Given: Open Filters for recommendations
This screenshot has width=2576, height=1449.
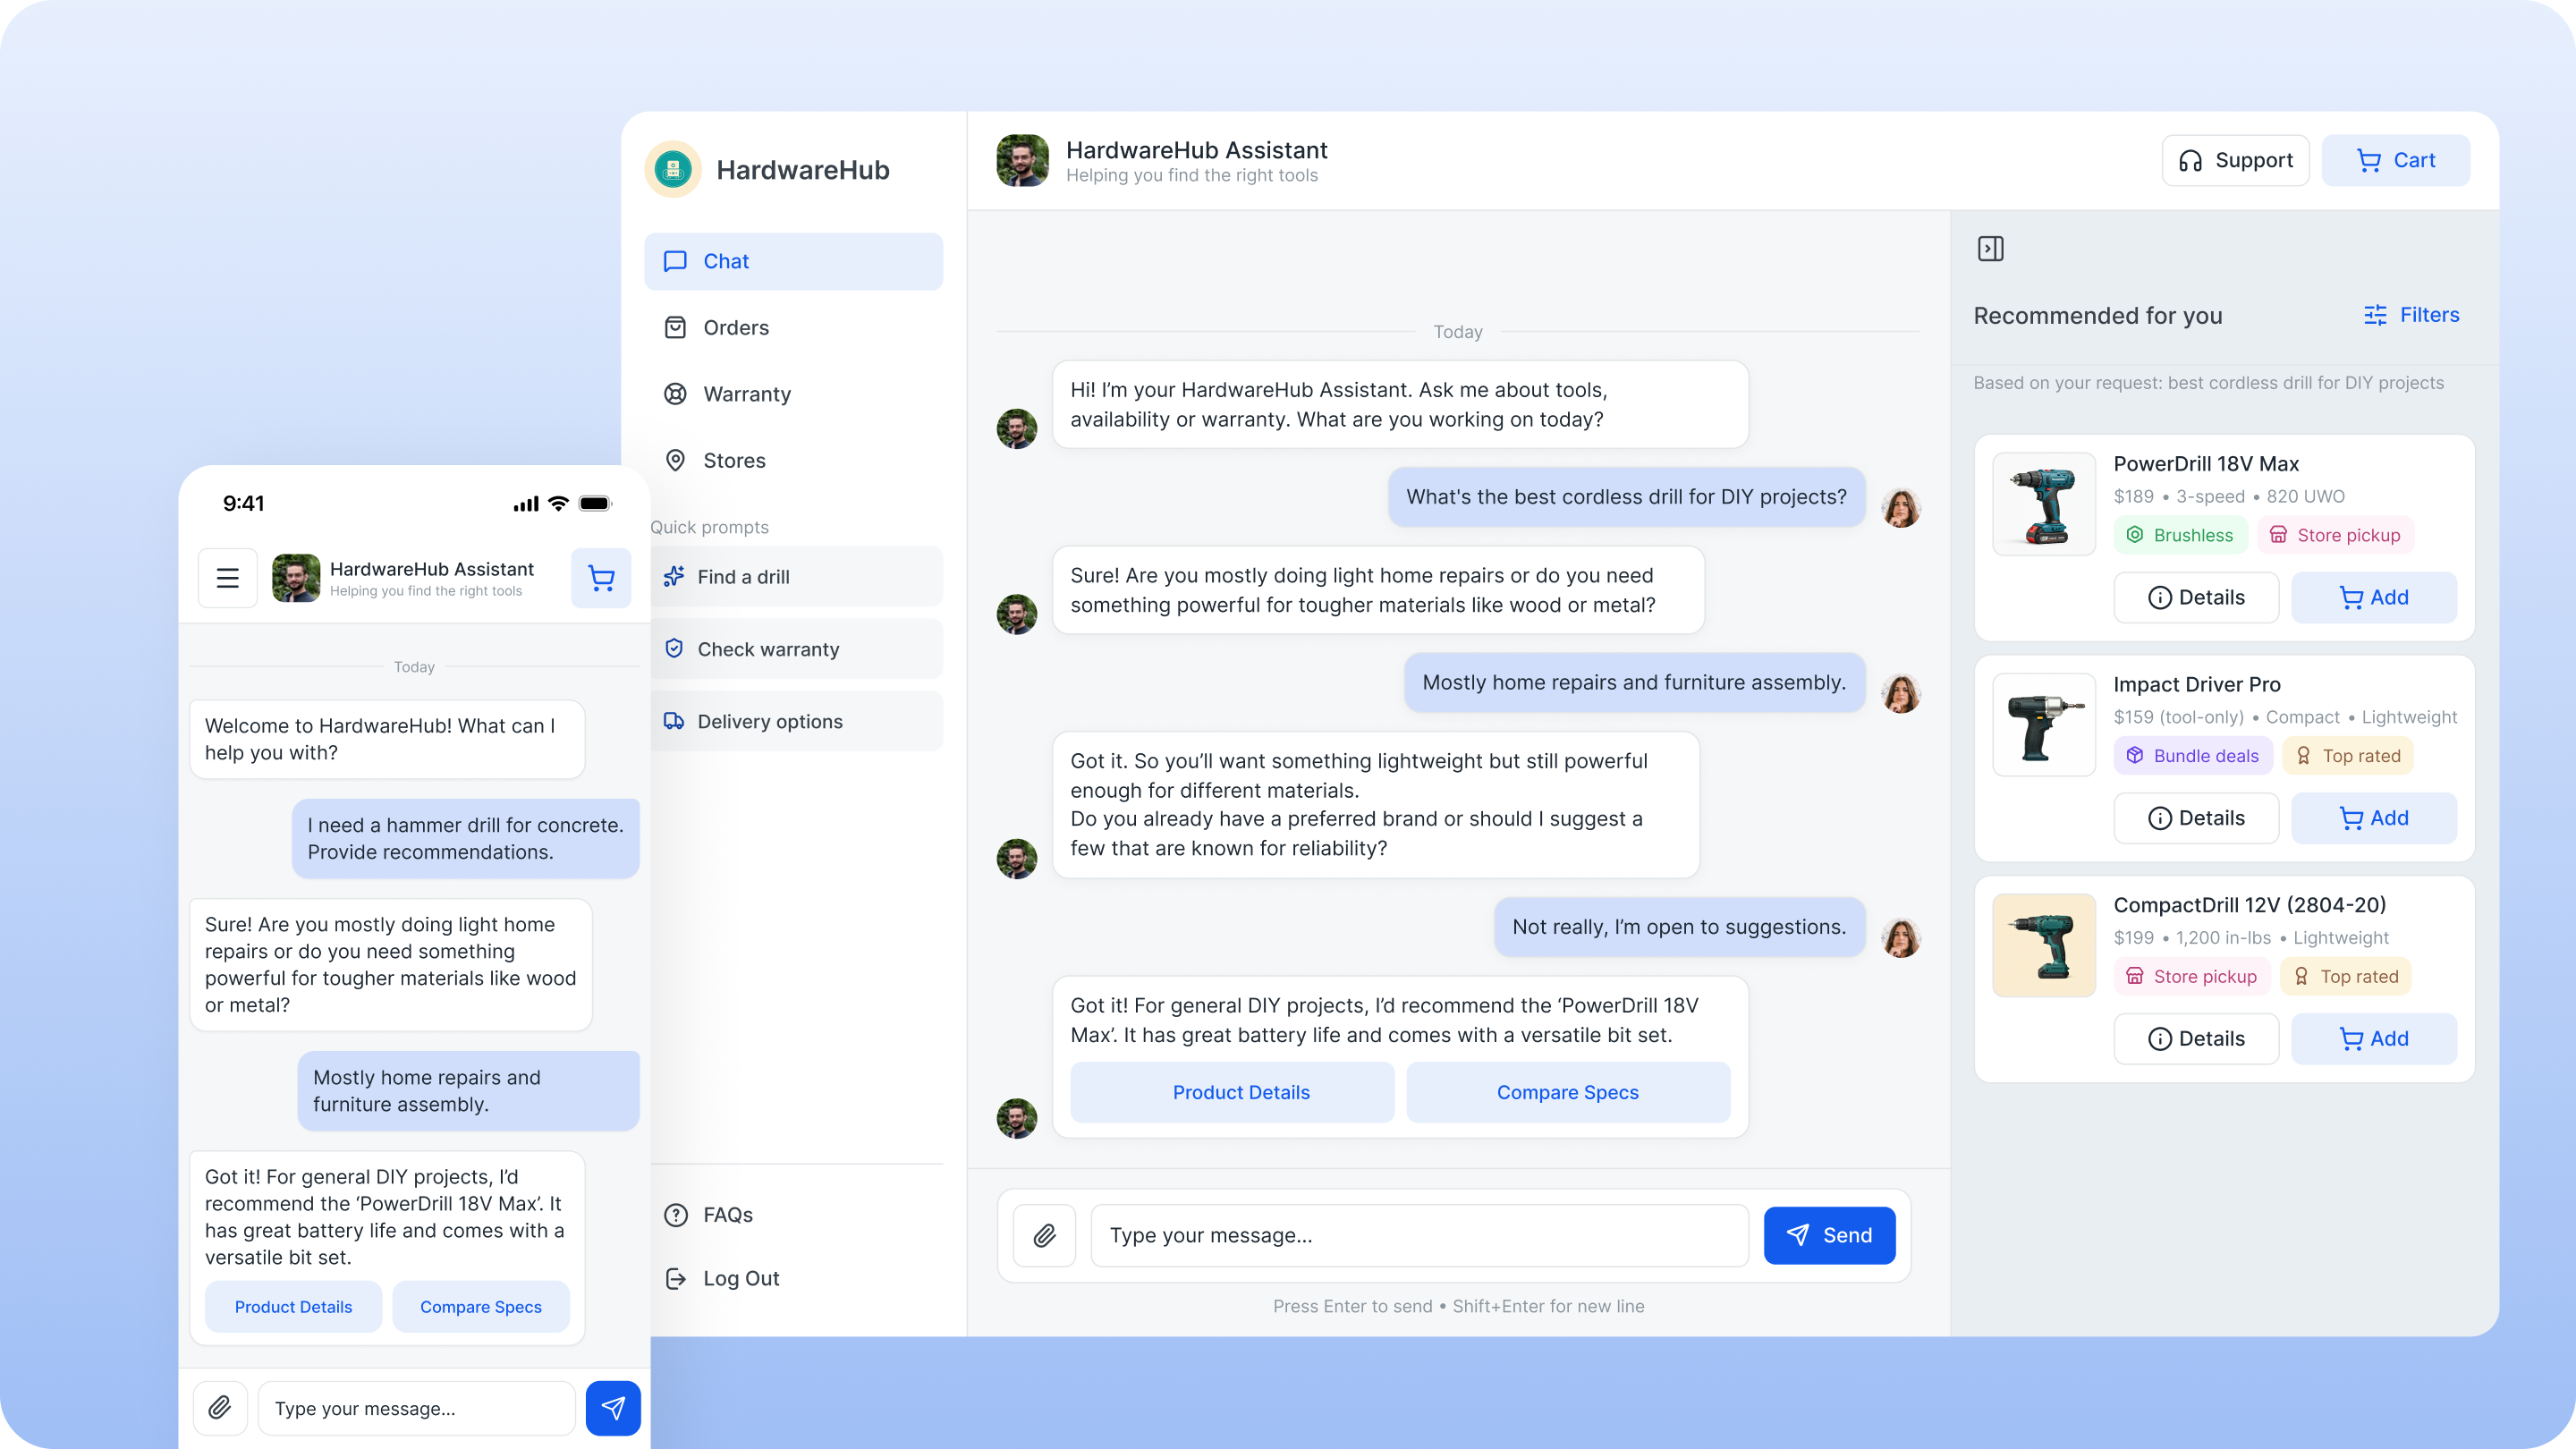Looking at the screenshot, I should 2411,315.
